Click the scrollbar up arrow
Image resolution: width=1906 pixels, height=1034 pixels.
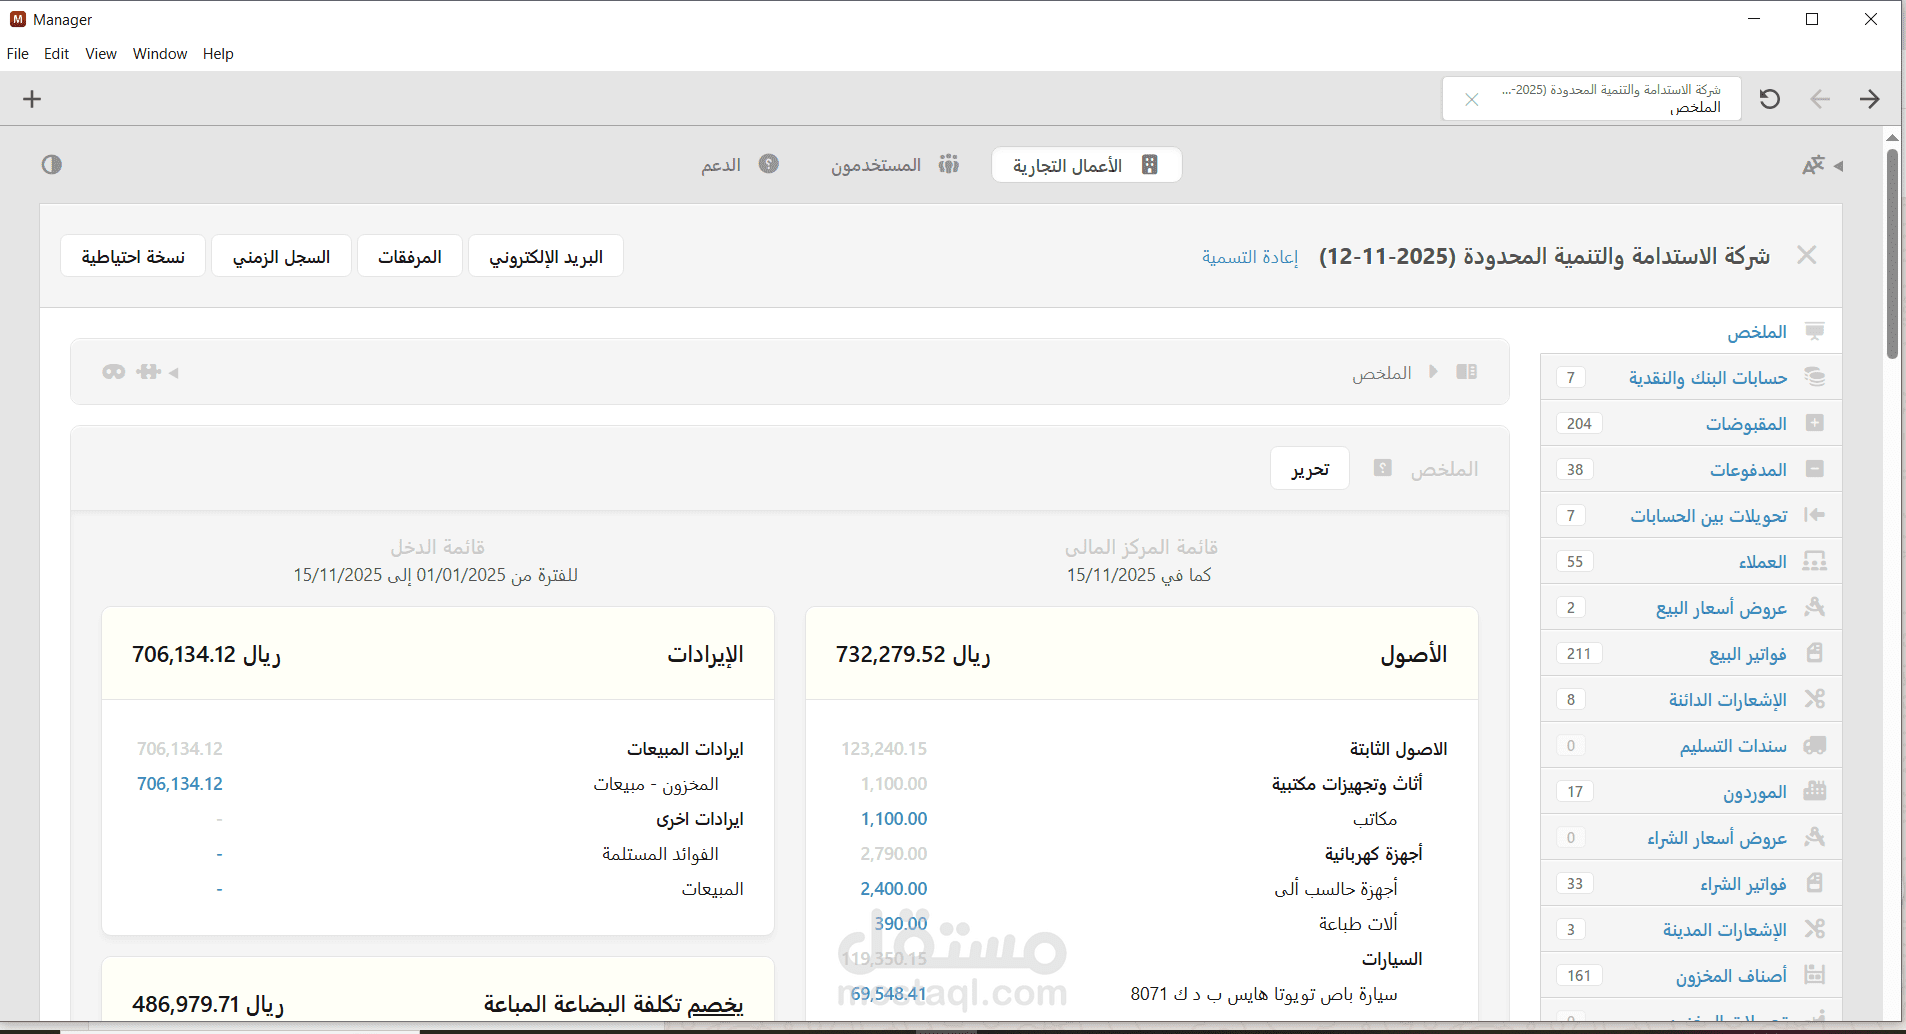tap(1892, 137)
